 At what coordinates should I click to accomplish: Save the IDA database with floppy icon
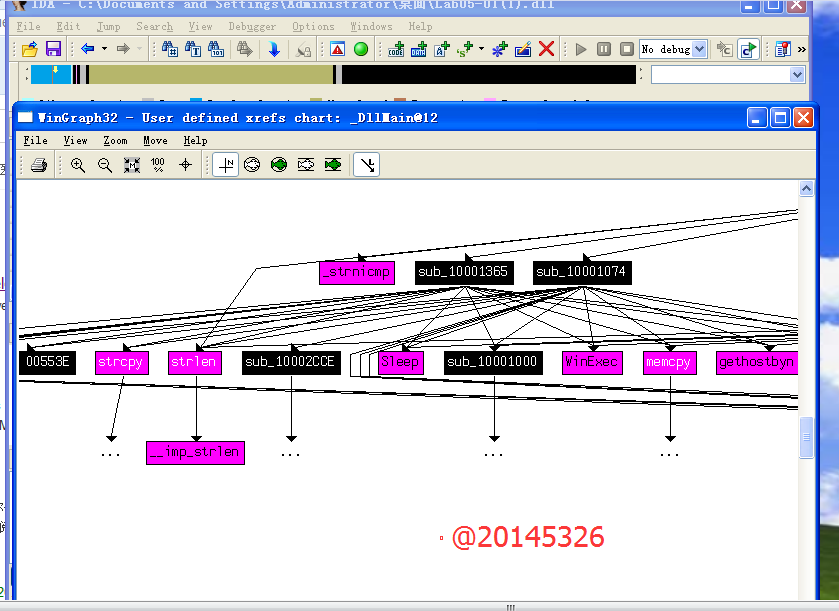[x=53, y=49]
